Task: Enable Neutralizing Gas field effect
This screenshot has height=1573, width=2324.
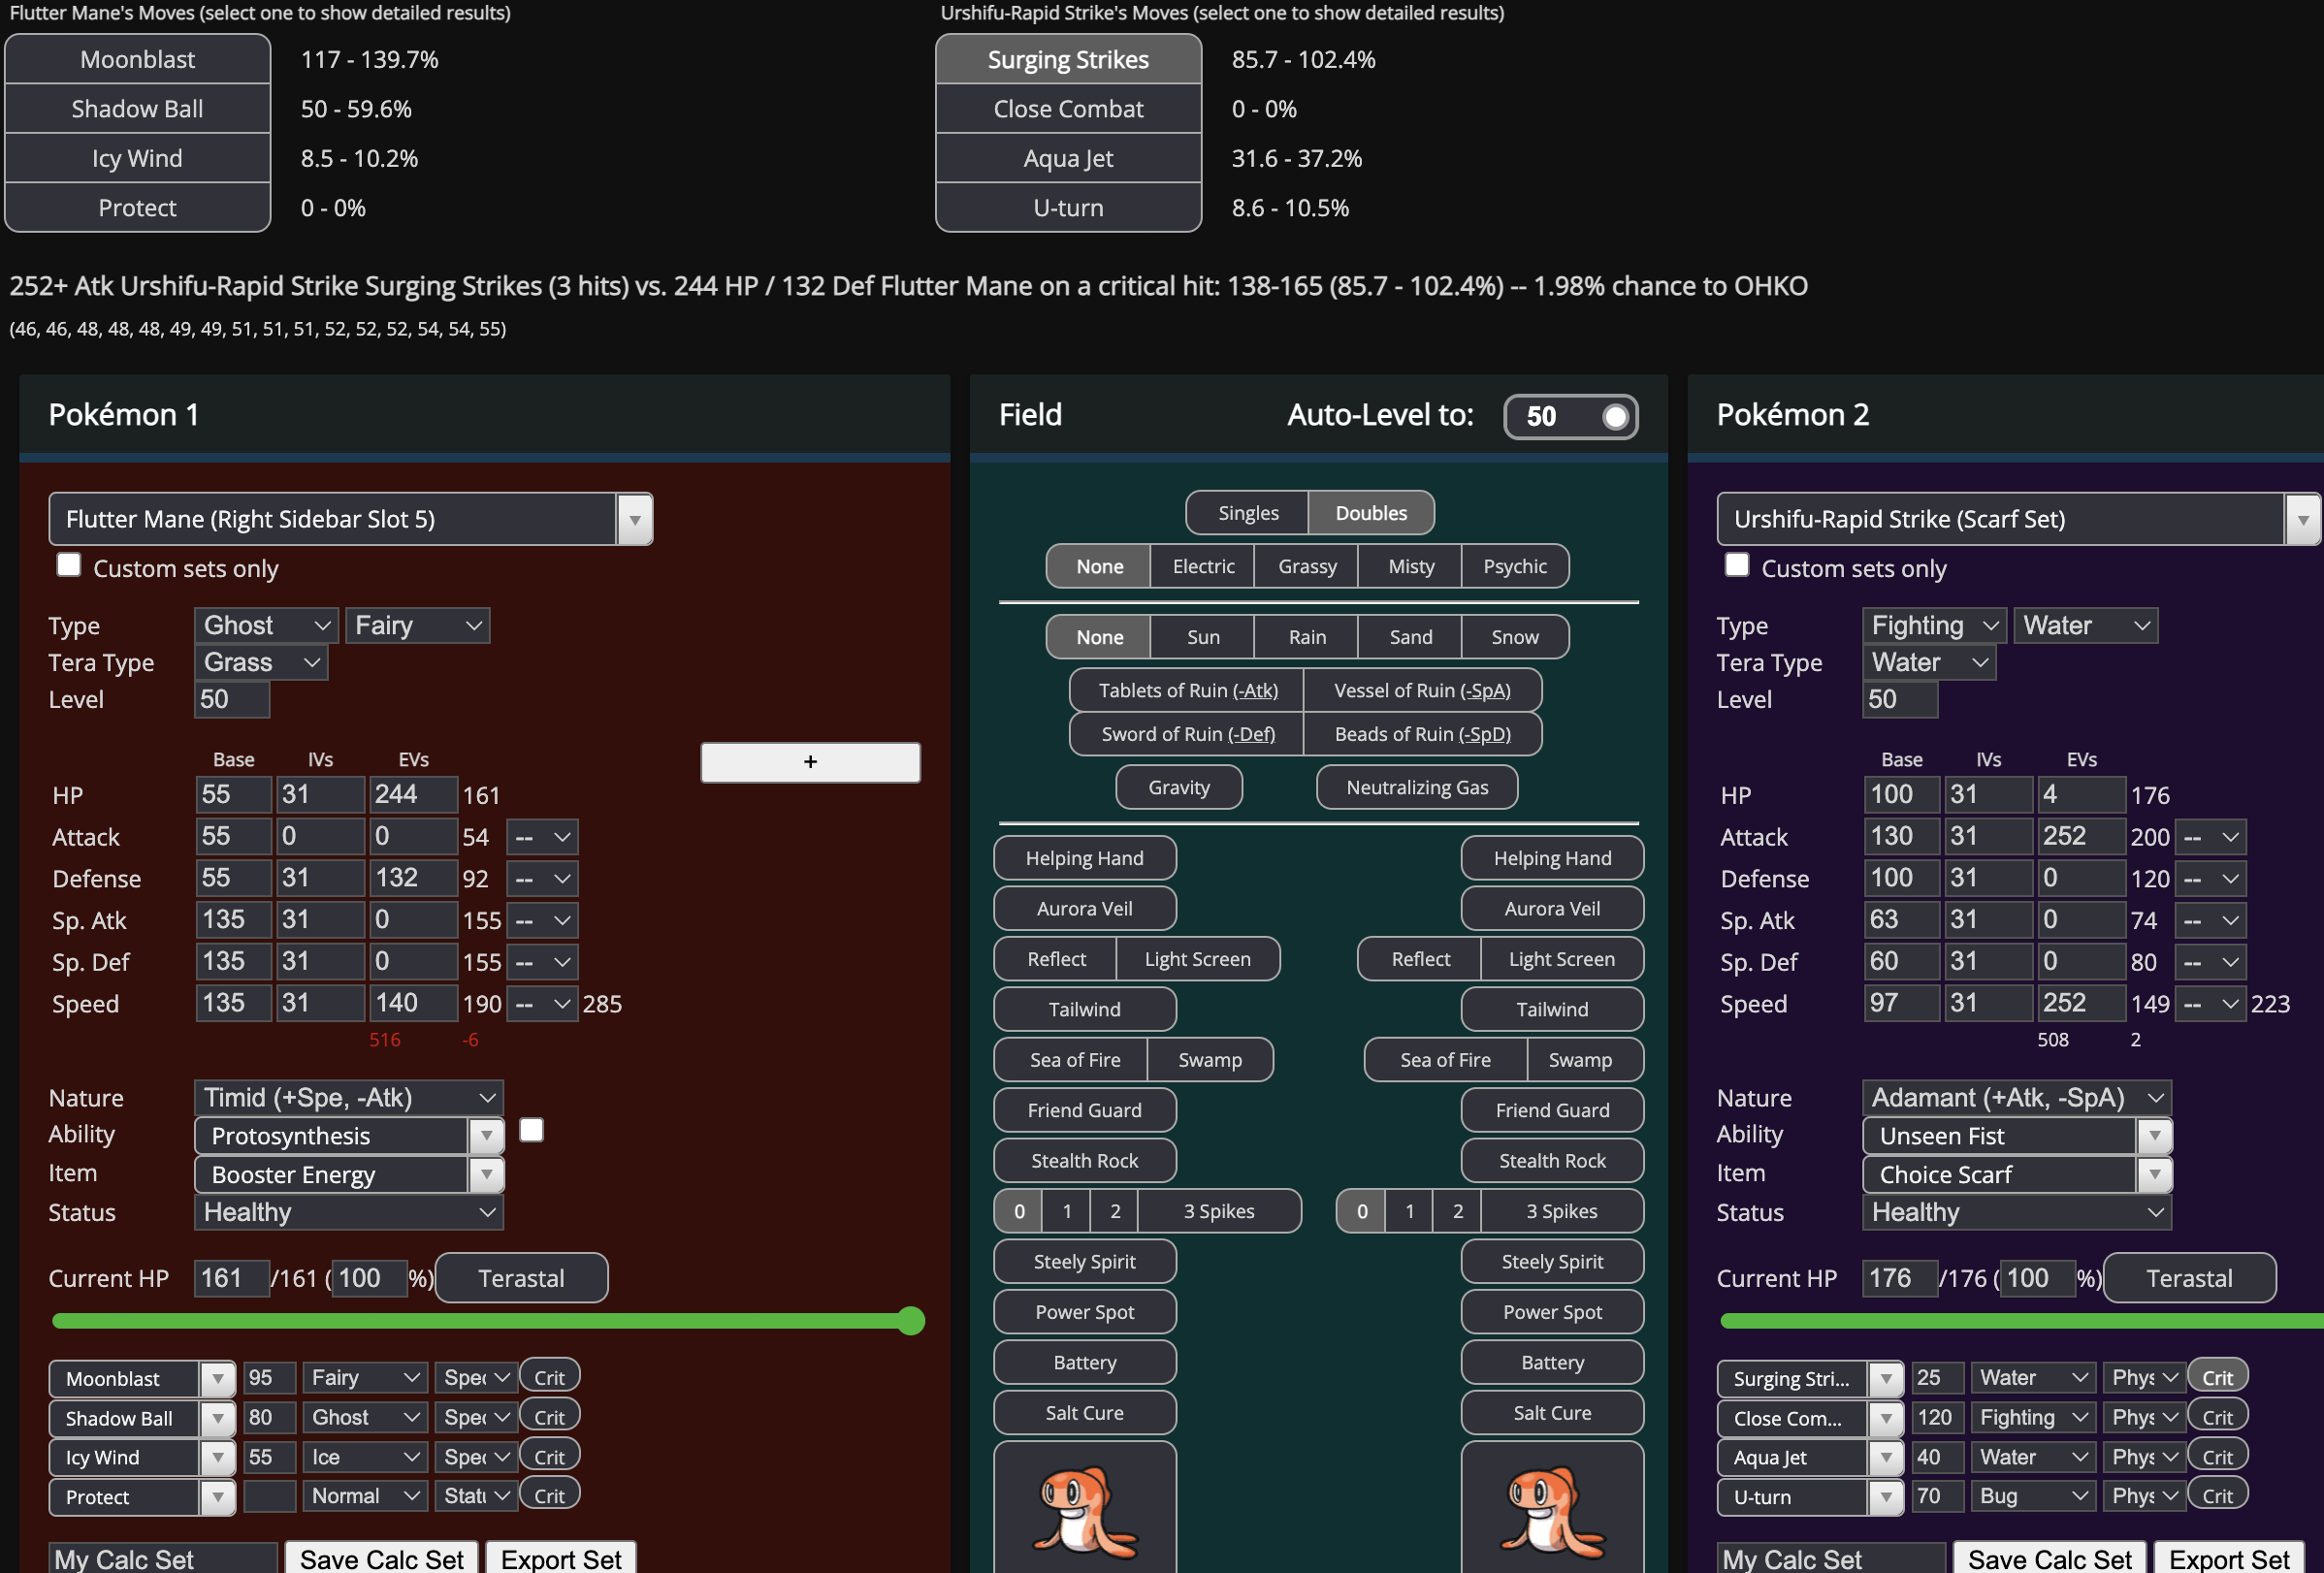Action: [1417, 787]
